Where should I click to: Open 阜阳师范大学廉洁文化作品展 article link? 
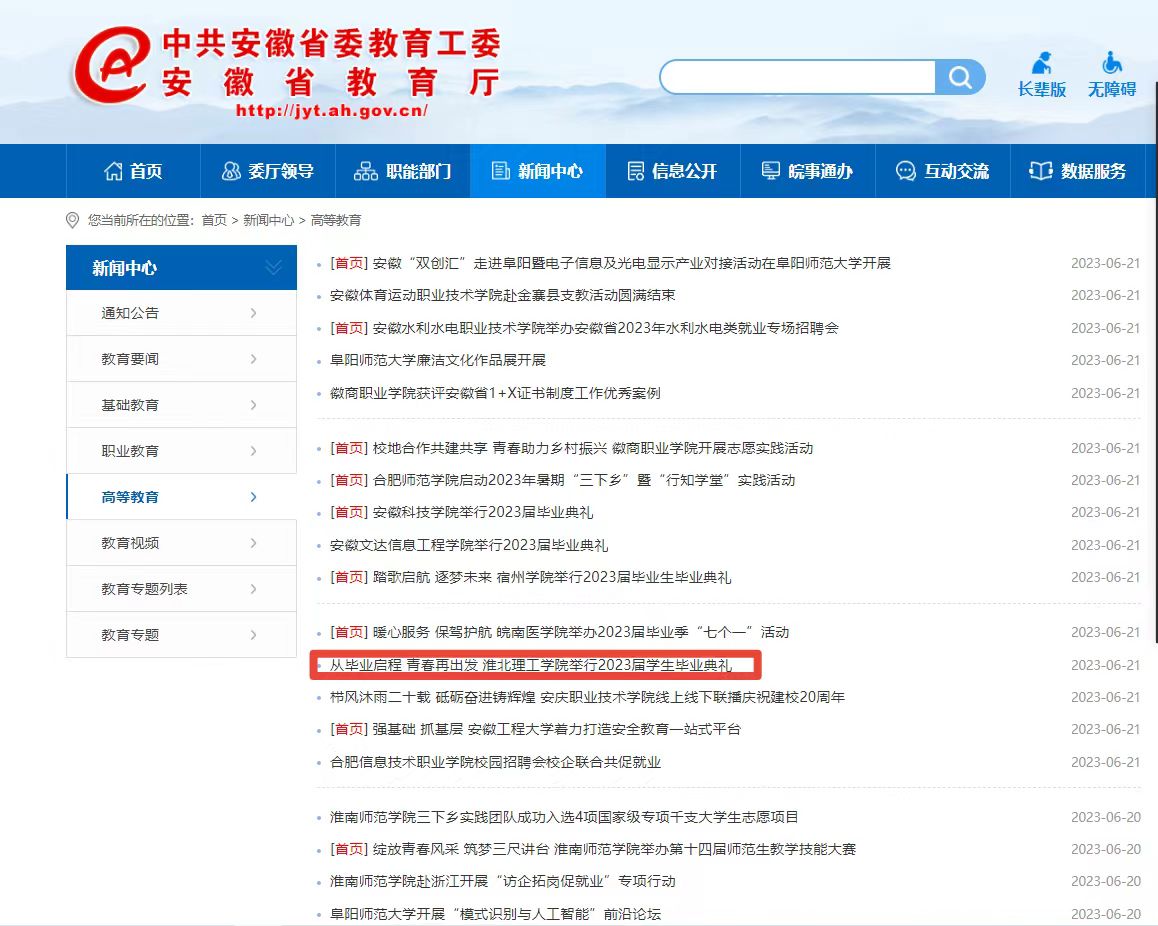click(x=437, y=360)
